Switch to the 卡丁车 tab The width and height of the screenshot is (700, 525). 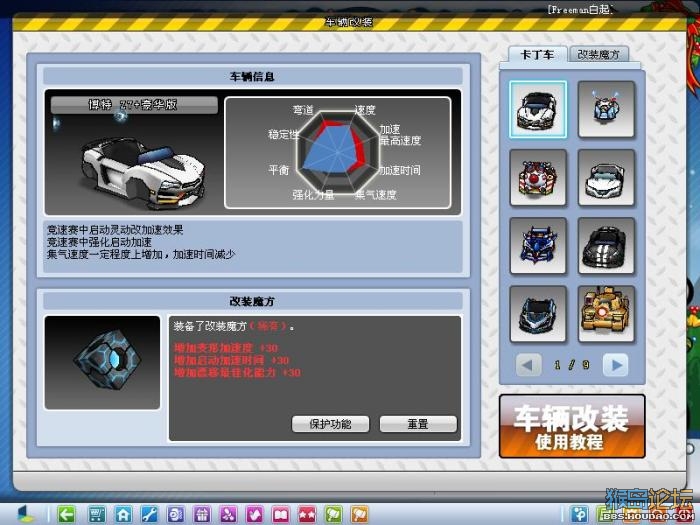(538, 54)
